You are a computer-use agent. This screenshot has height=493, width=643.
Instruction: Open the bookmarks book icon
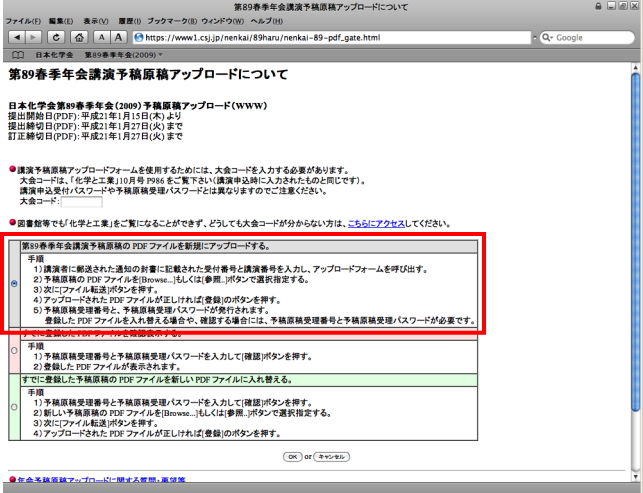(17, 53)
